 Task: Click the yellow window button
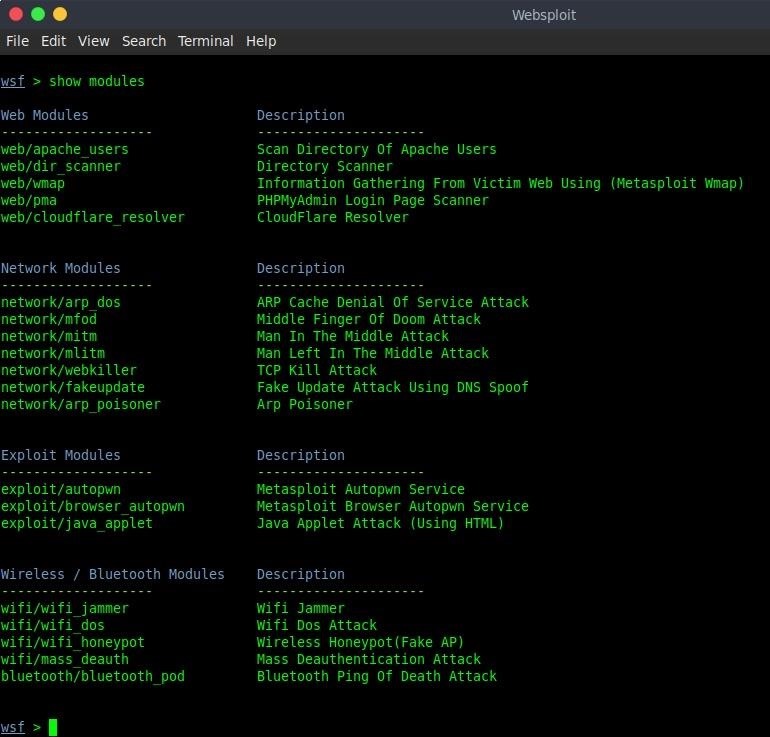pos(60,14)
